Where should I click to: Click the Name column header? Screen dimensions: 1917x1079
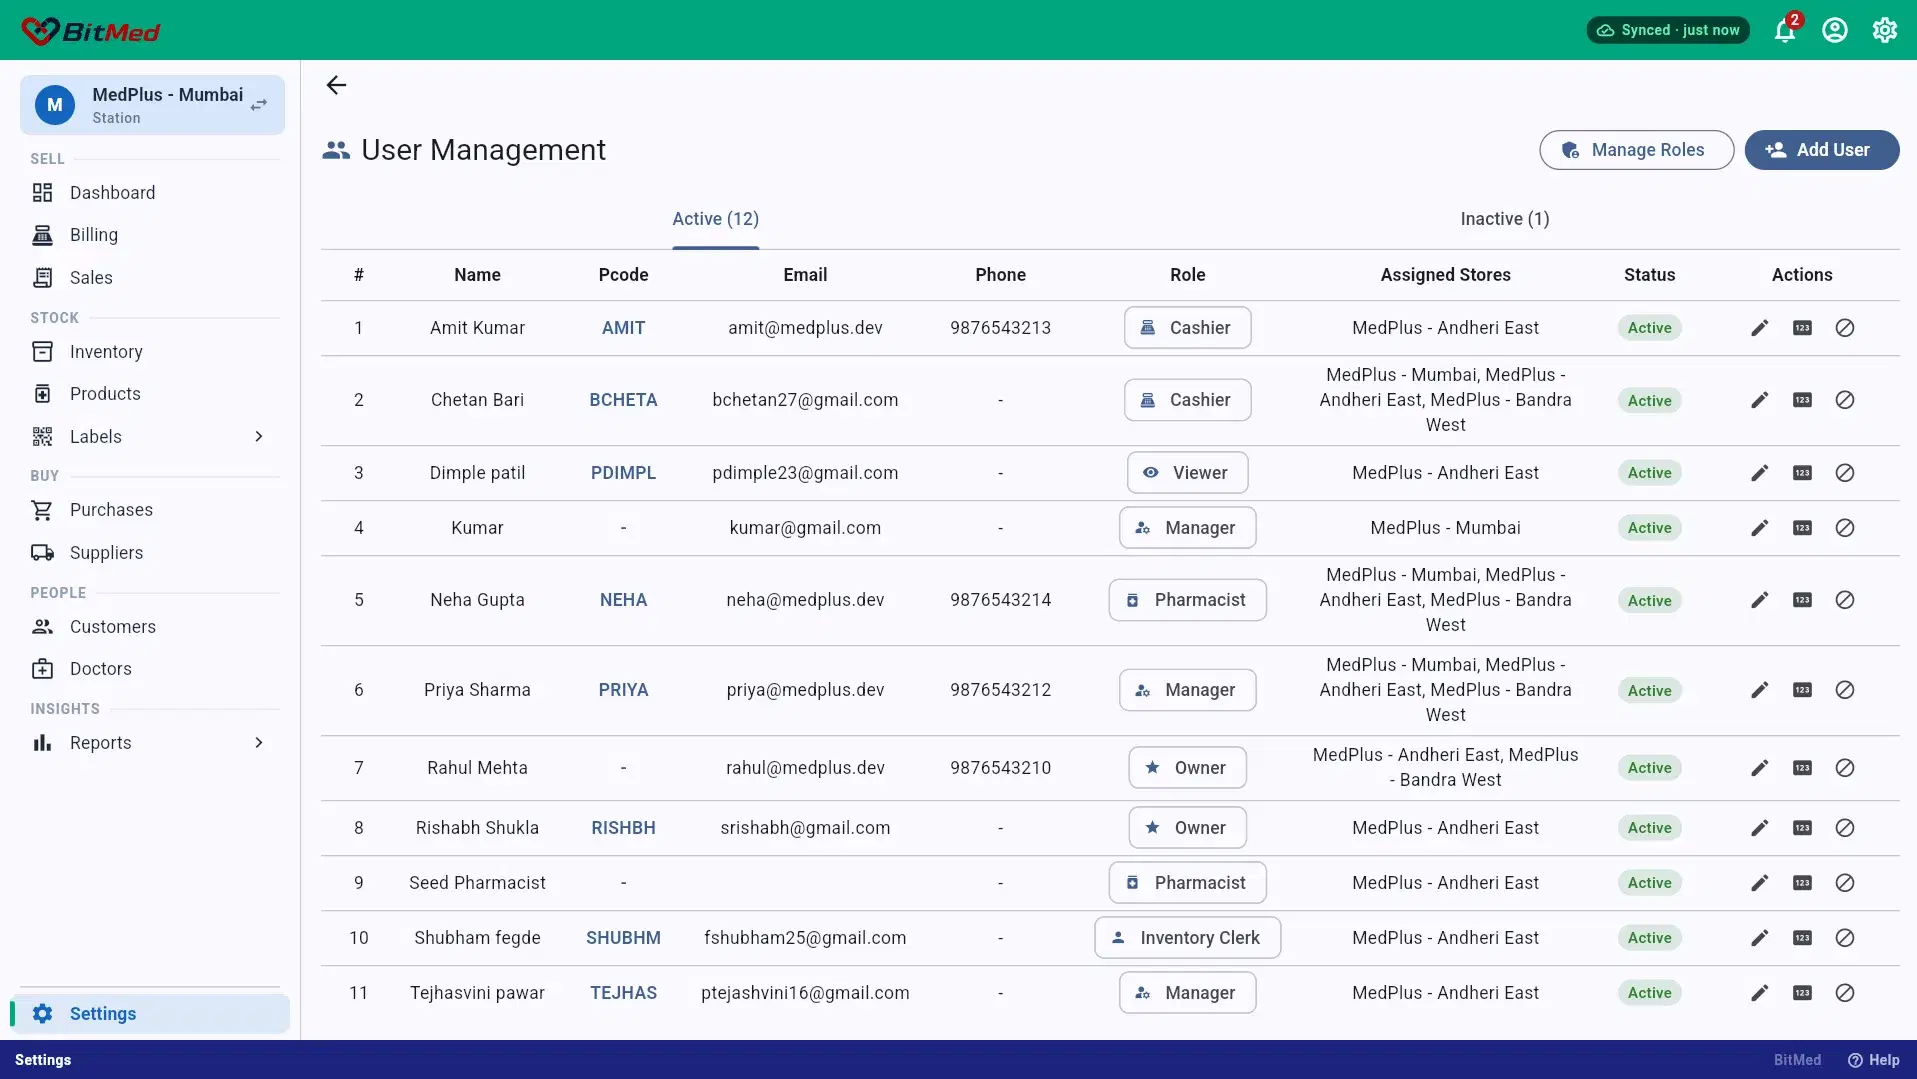[477, 275]
